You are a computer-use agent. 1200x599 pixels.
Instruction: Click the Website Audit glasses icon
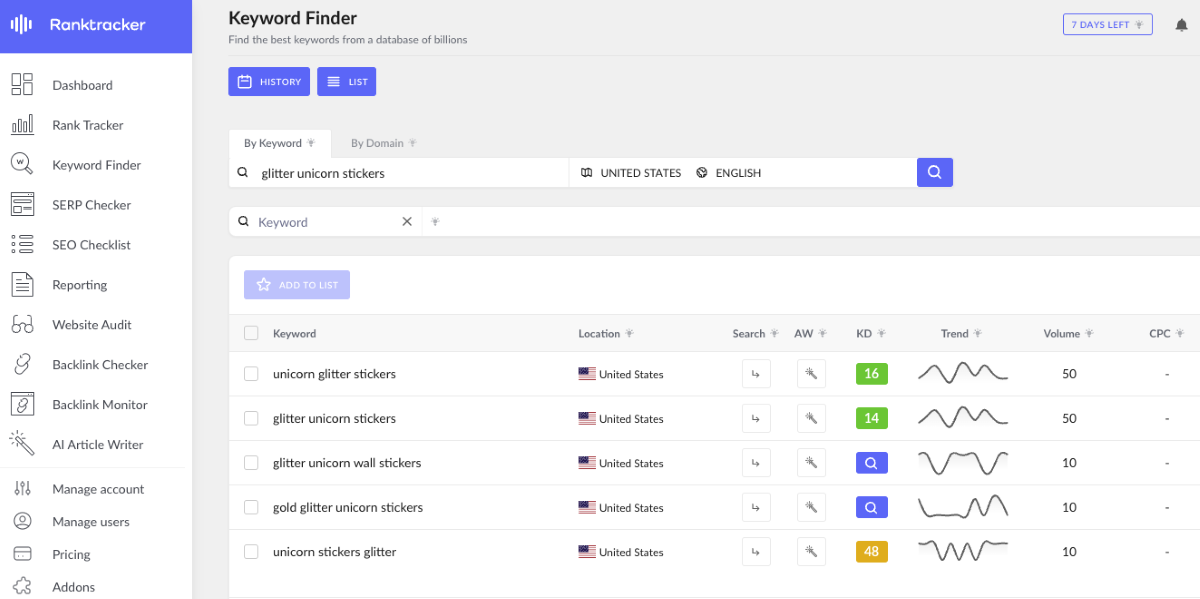tap(22, 325)
